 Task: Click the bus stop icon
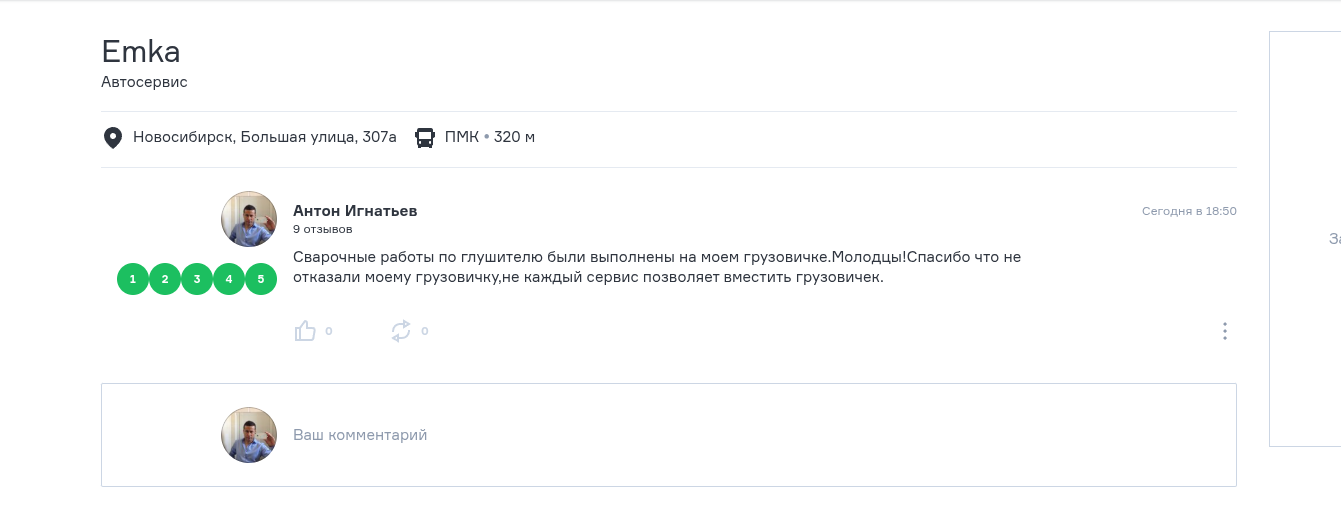tap(425, 137)
